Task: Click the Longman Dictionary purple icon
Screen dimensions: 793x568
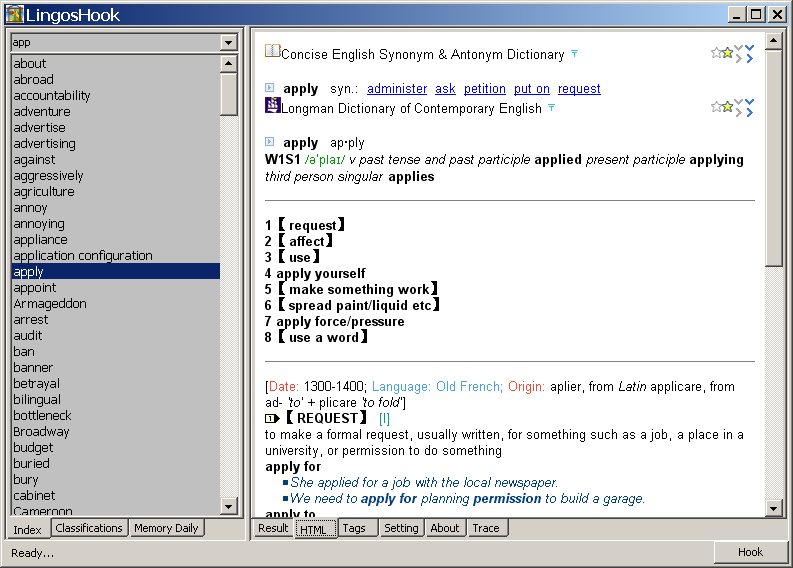Action: pyautogui.click(x=273, y=105)
